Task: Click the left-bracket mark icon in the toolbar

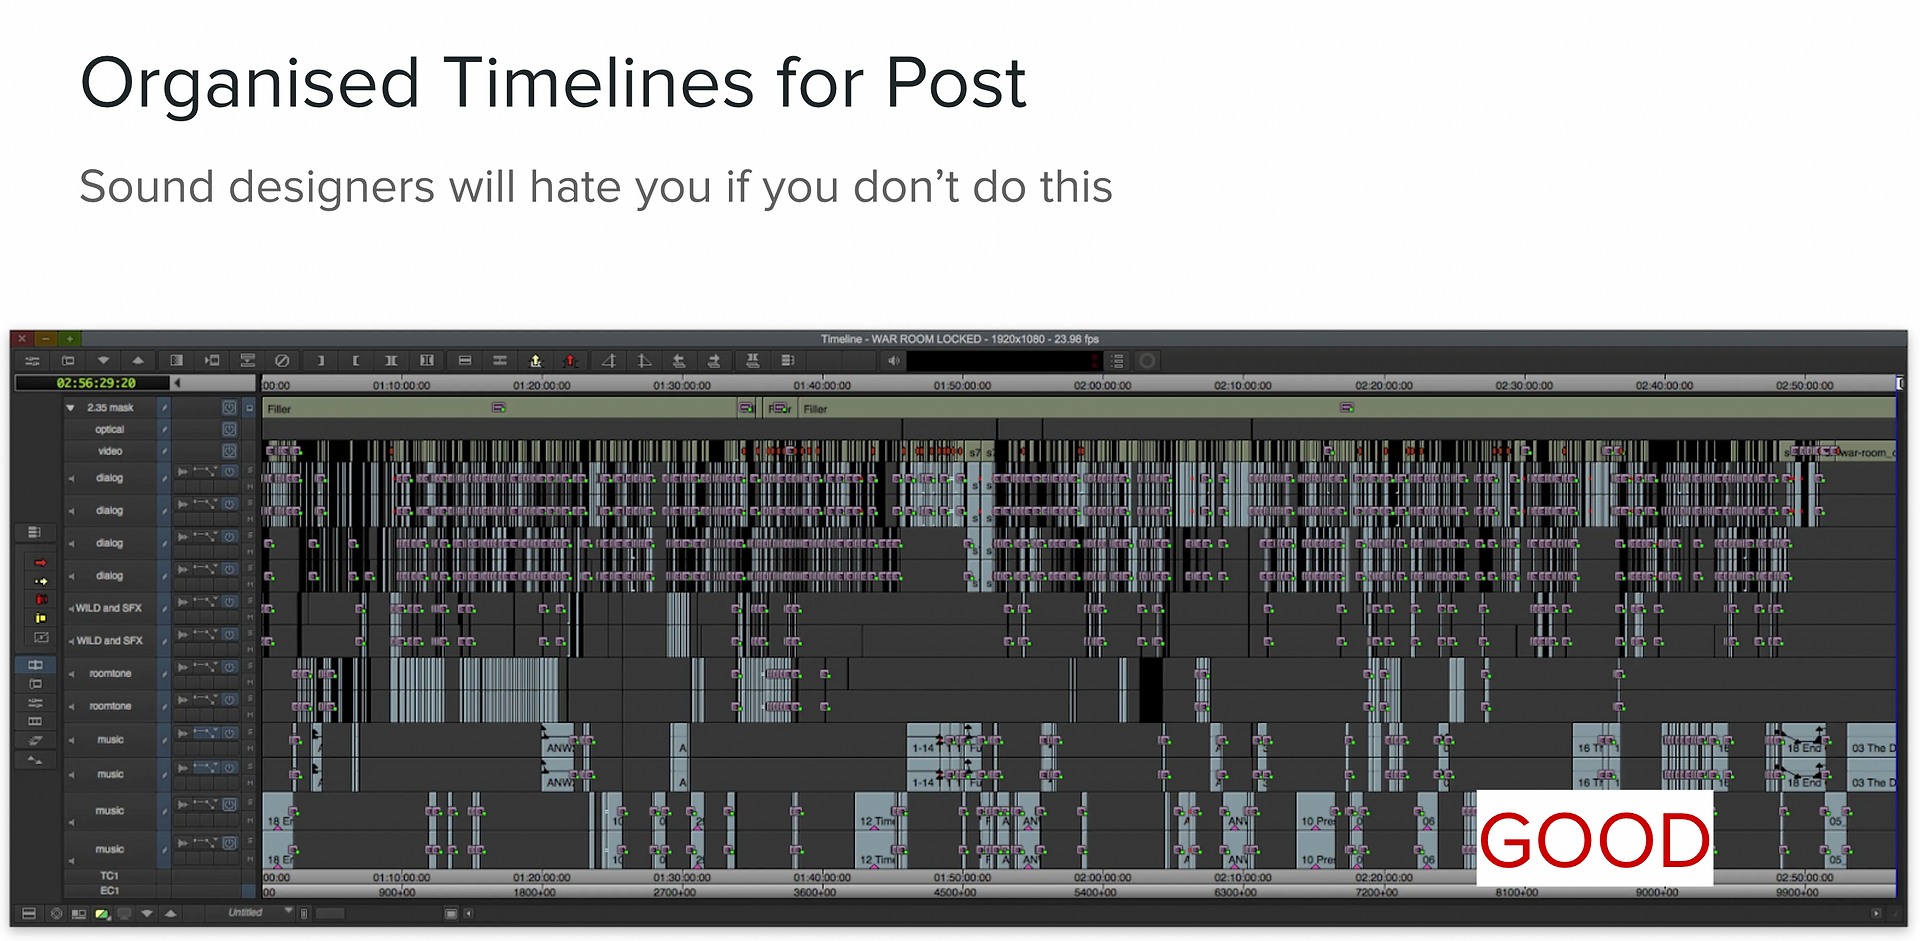Action: coord(355,361)
